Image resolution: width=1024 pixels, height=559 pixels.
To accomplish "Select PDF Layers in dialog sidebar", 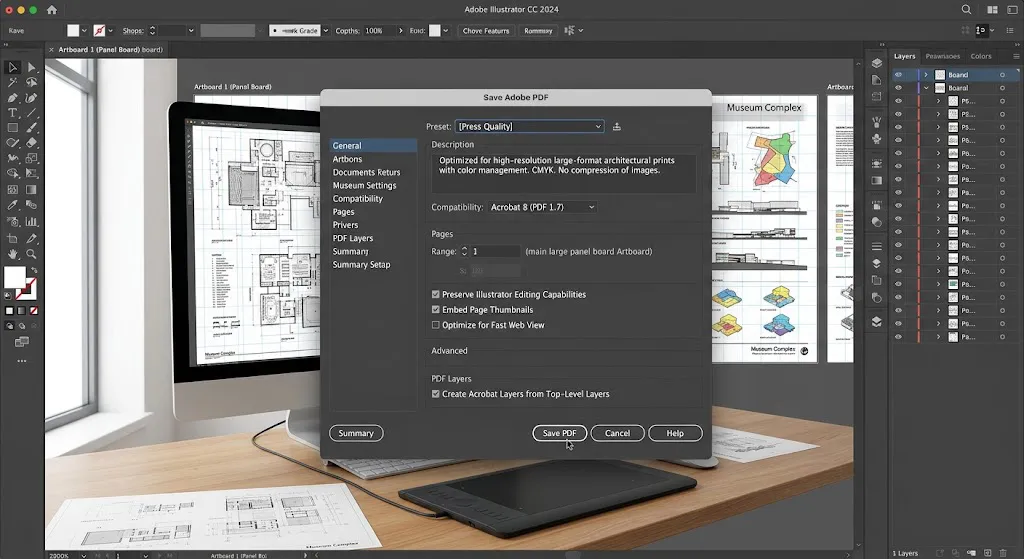I will coord(353,238).
